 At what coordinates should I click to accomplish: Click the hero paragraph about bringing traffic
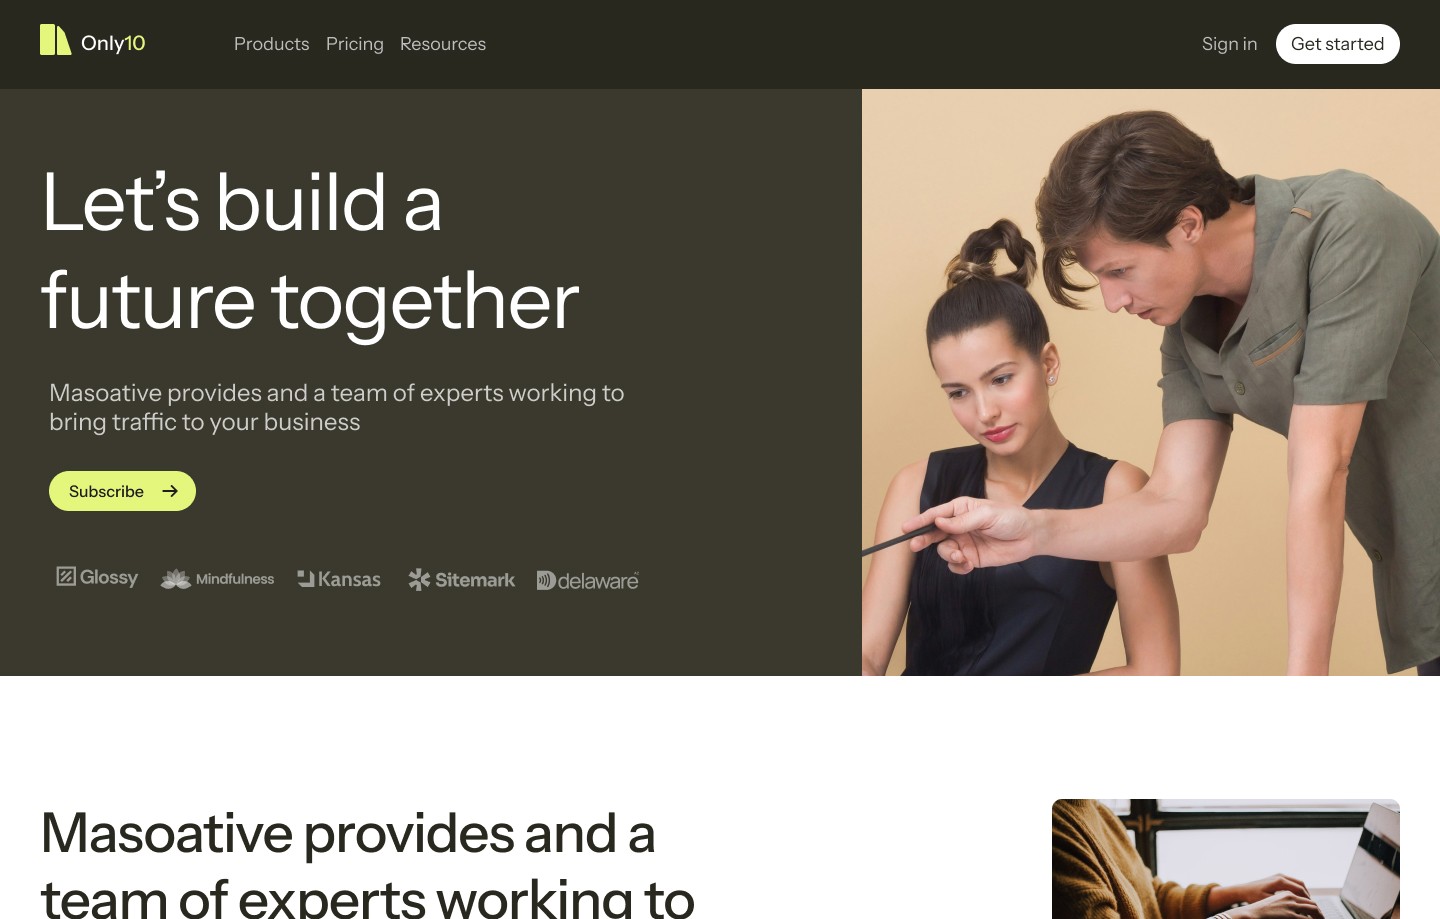(337, 407)
